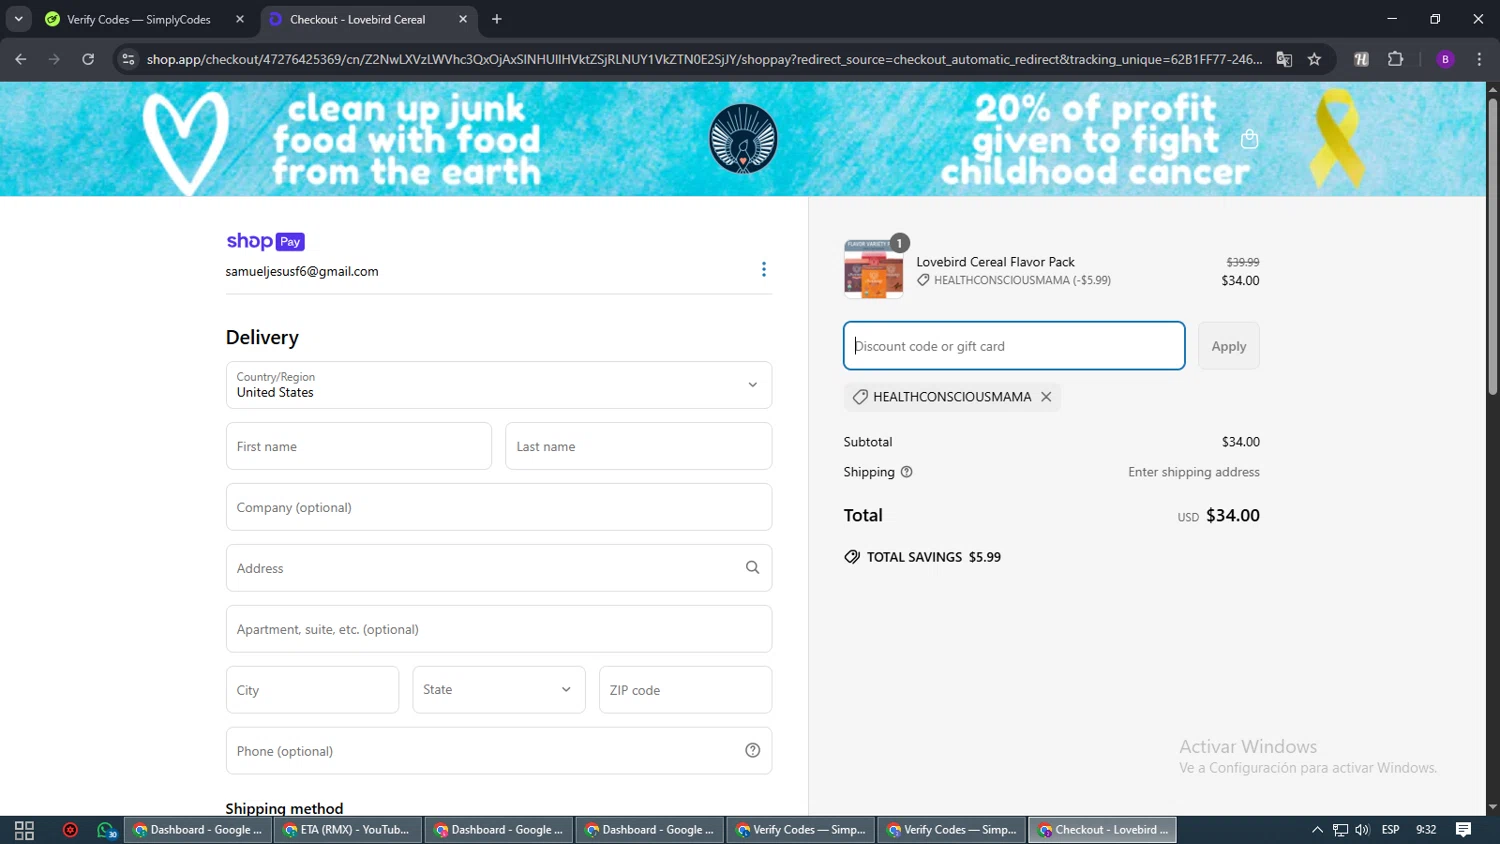Image resolution: width=1500 pixels, height=844 pixels.
Task: Click the translate page icon in address bar
Action: [1284, 59]
